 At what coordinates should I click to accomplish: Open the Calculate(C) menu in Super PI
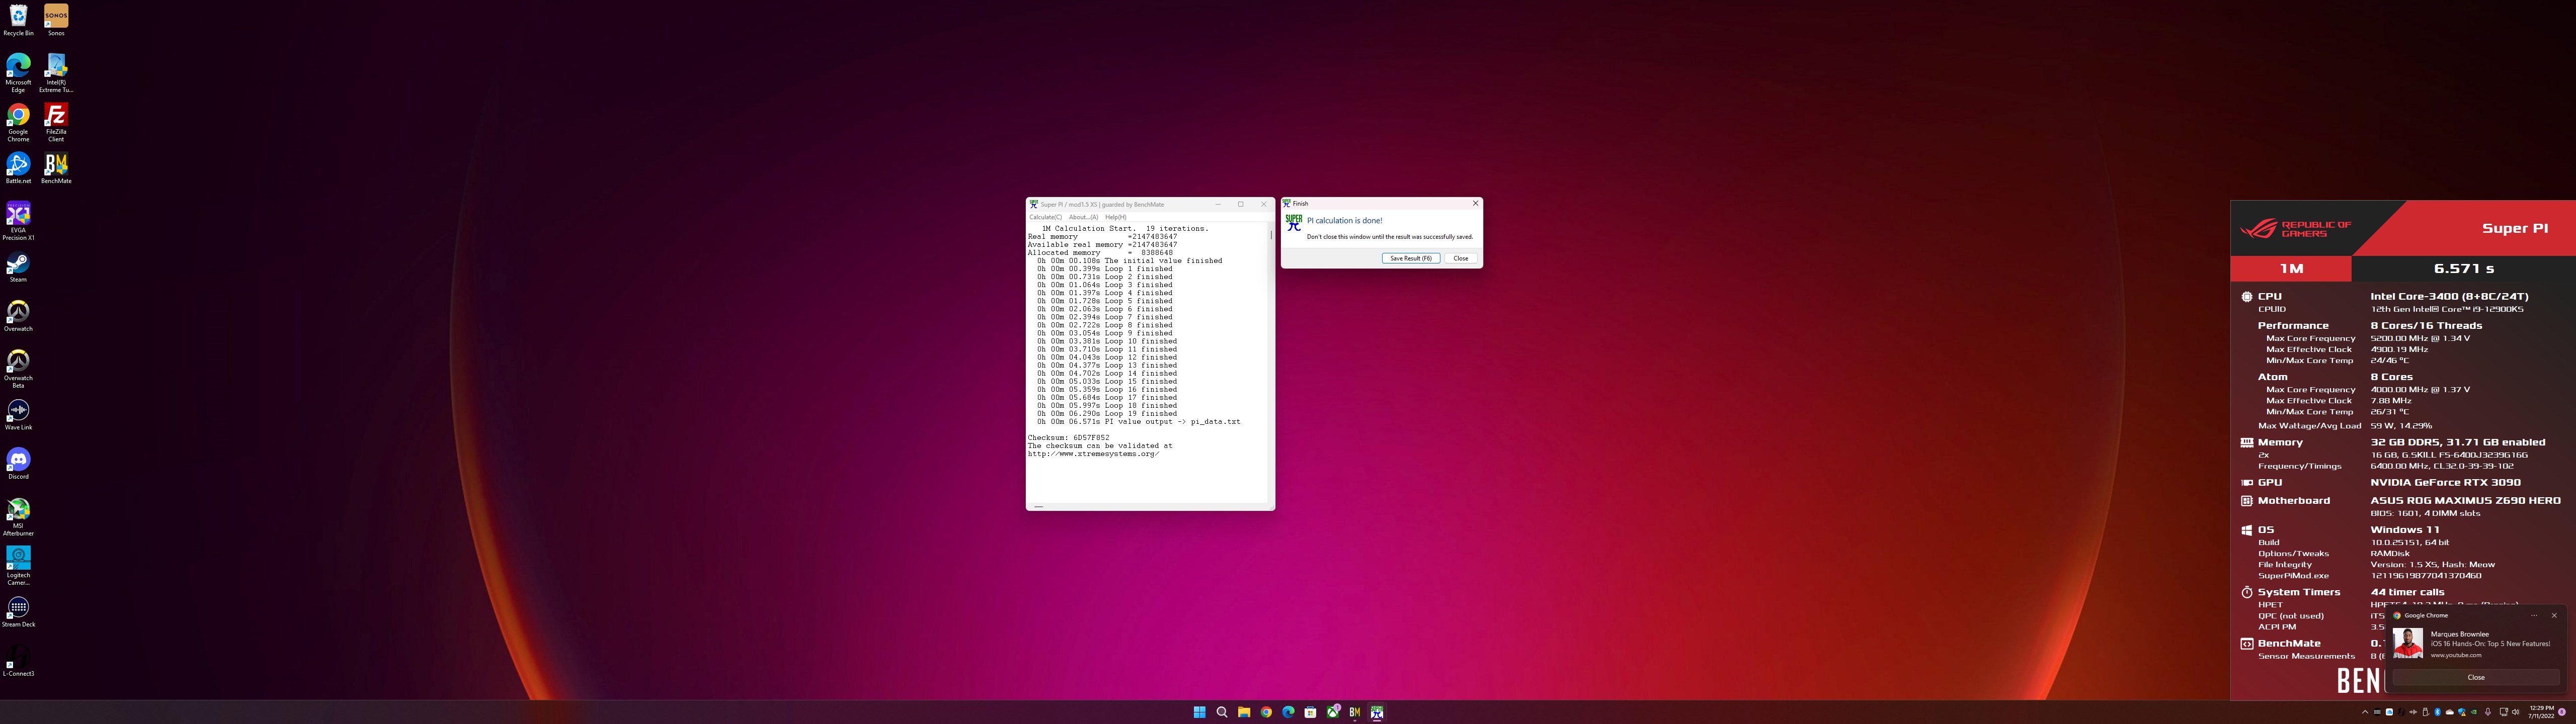tap(1046, 217)
